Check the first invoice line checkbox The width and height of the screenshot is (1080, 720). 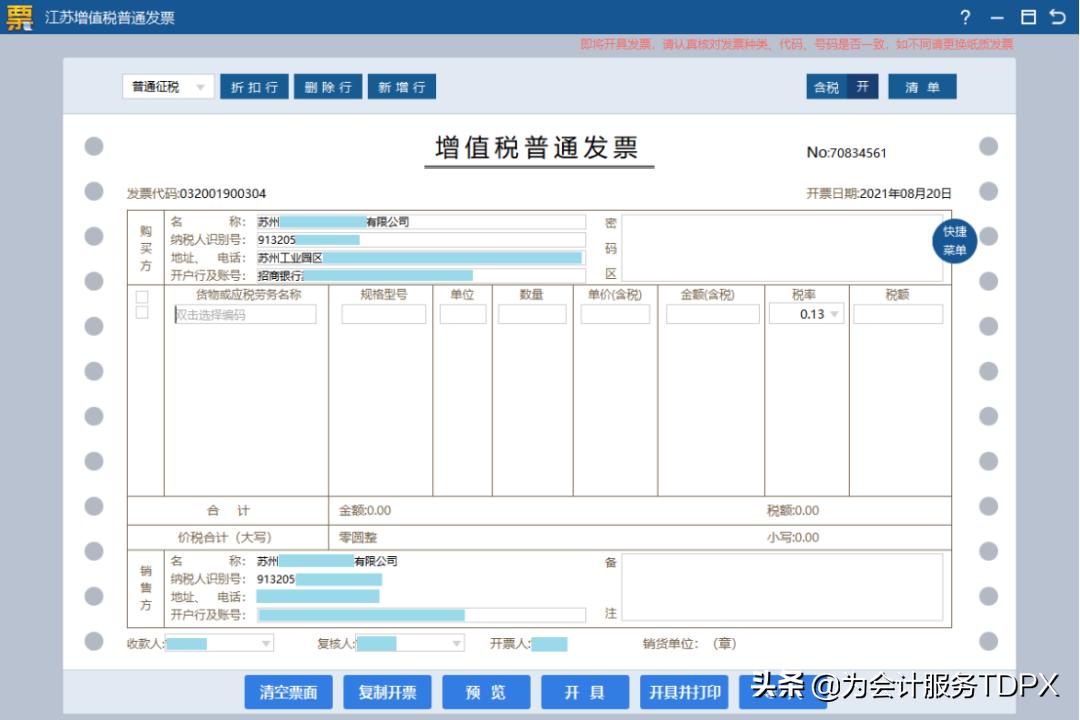click(140, 297)
